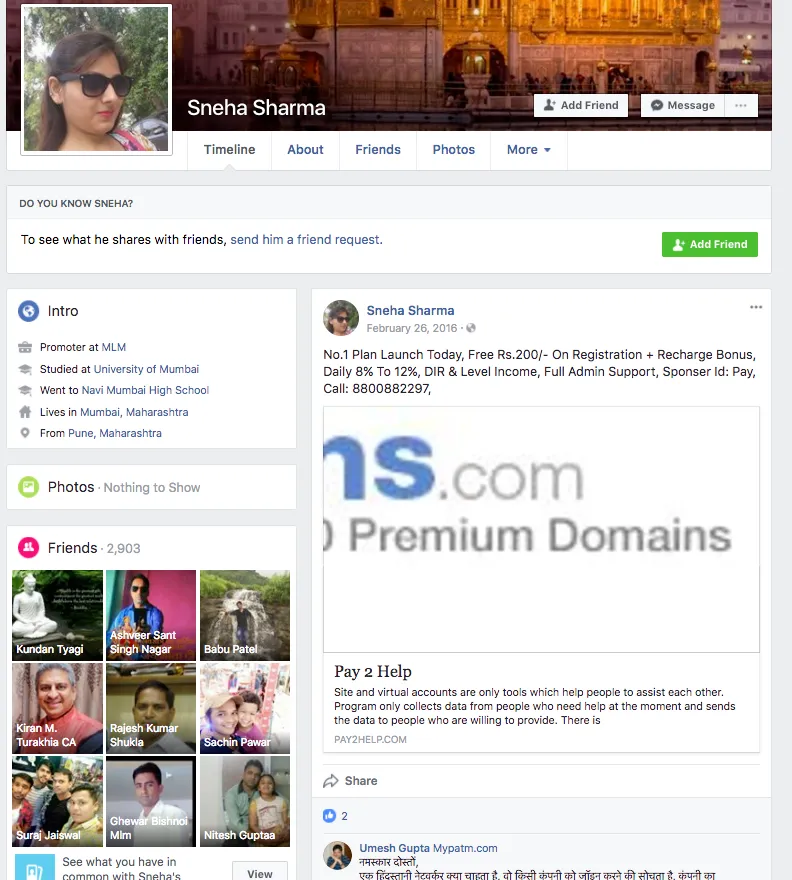
Task: Expand the More dropdown tab
Action: coord(529,150)
